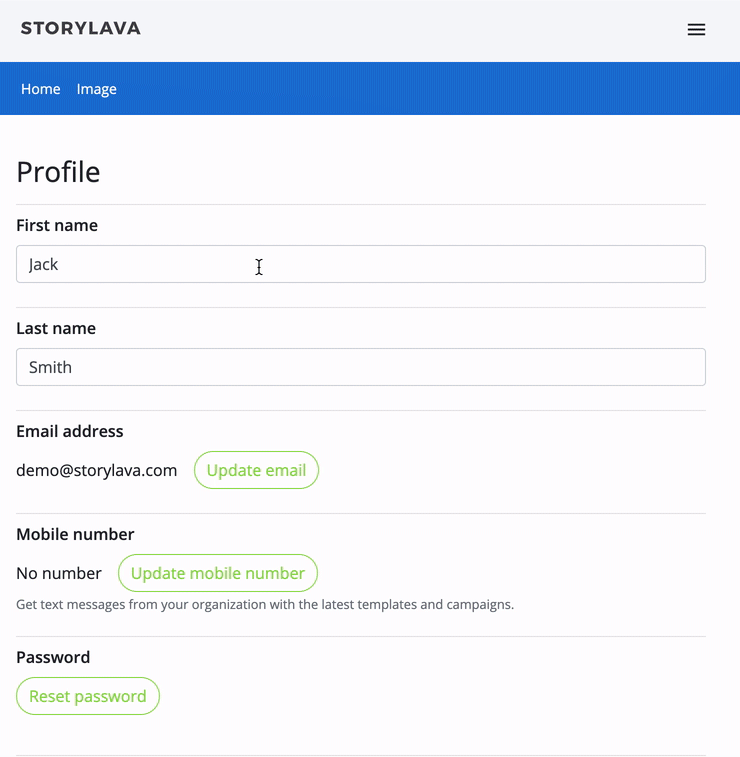The width and height of the screenshot is (740, 757).
Task: Click the Profile page heading
Action: pos(59,172)
